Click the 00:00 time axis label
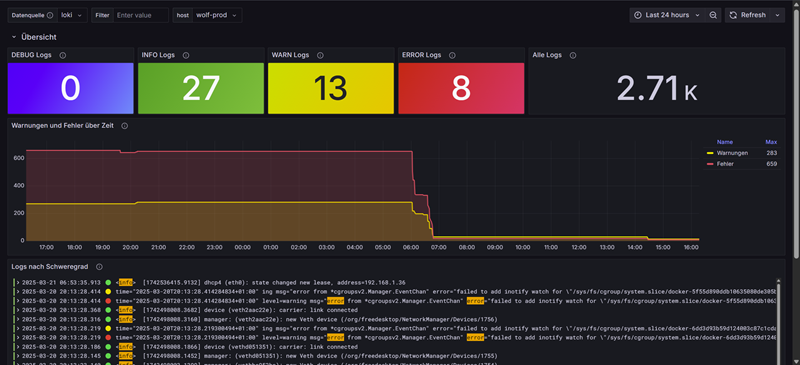The image size is (800, 365). (x=242, y=247)
